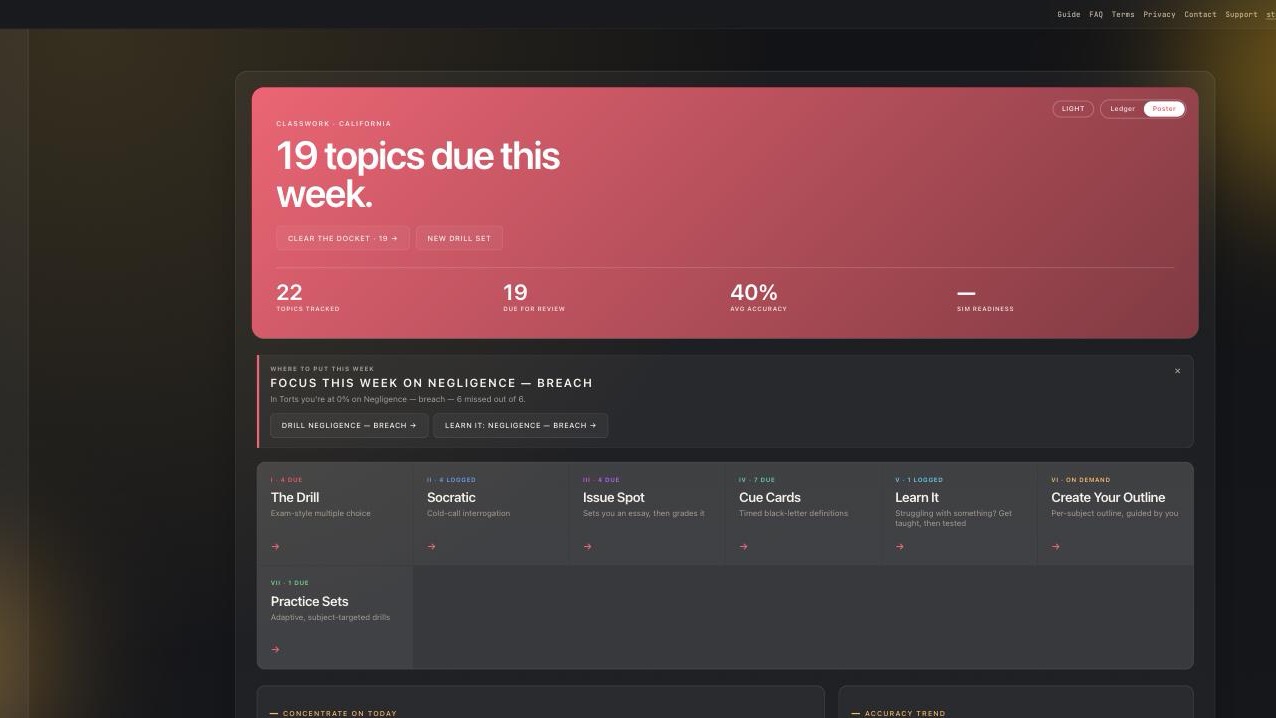Open the Terms page
The width and height of the screenshot is (1276, 718).
click(x=1123, y=15)
